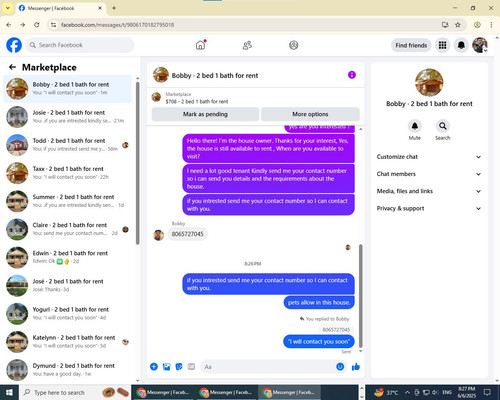Open the emoji picker in message box
This screenshot has height=400, width=500.
click(x=340, y=367)
